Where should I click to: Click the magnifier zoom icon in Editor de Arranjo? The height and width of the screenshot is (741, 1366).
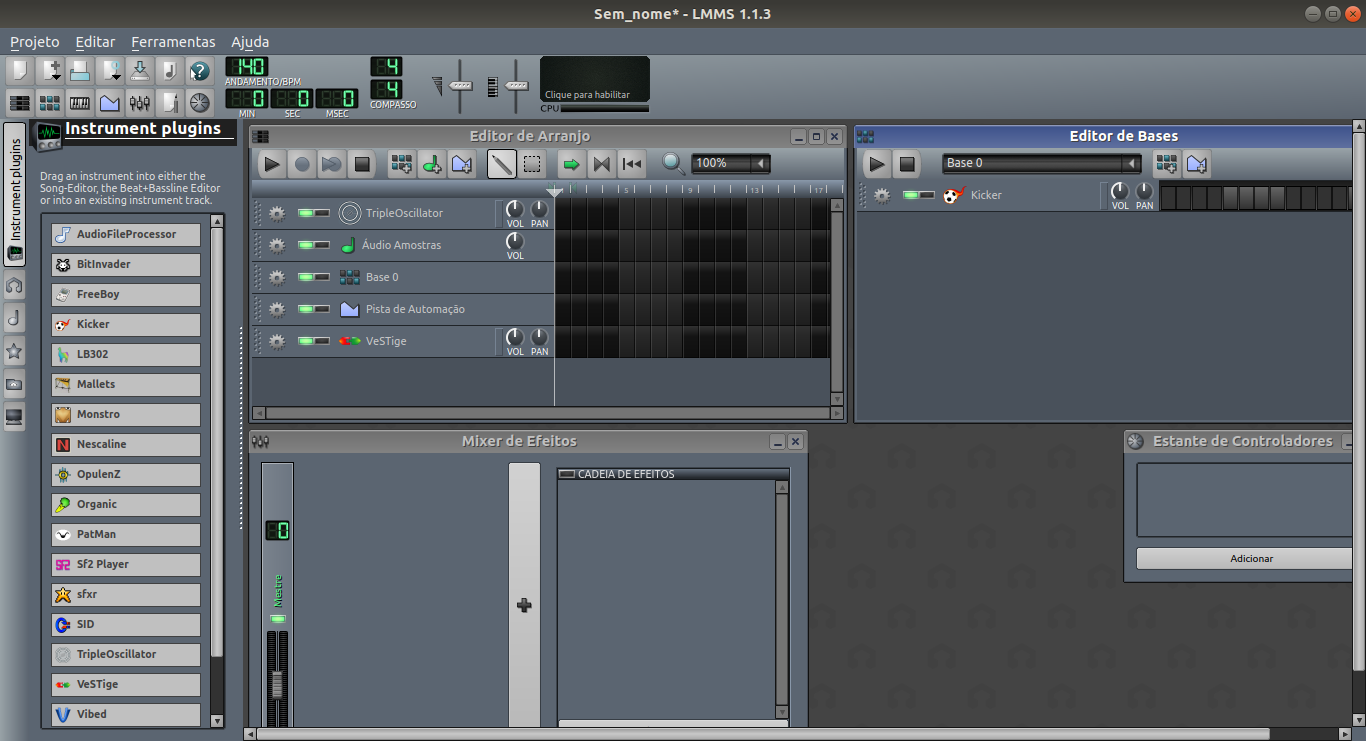[x=673, y=163]
